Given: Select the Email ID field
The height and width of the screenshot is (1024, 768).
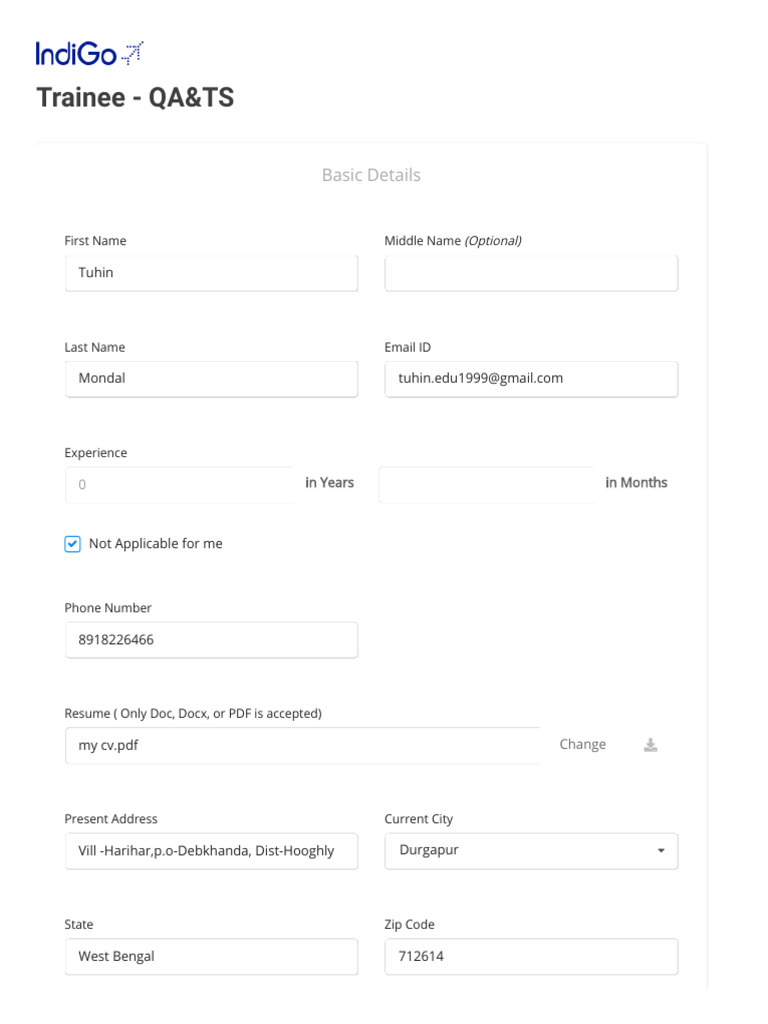Looking at the screenshot, I should [x=531, y=379].
